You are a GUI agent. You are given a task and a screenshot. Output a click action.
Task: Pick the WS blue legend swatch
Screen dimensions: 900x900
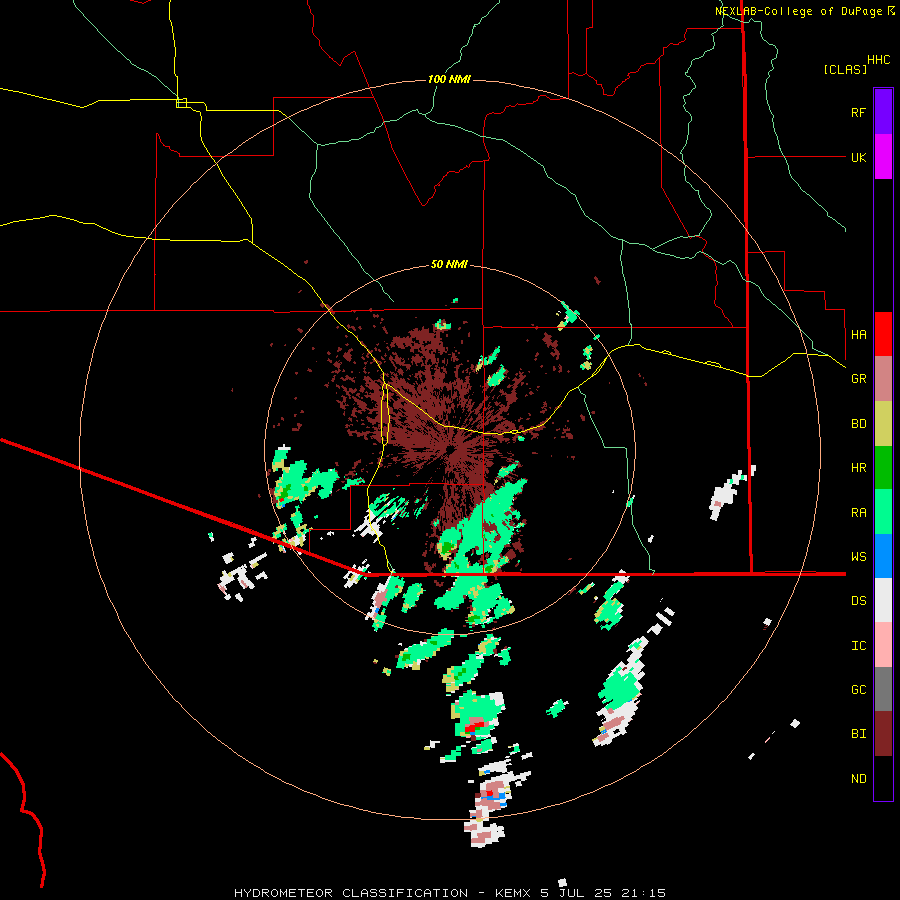[x=883, y=556]
